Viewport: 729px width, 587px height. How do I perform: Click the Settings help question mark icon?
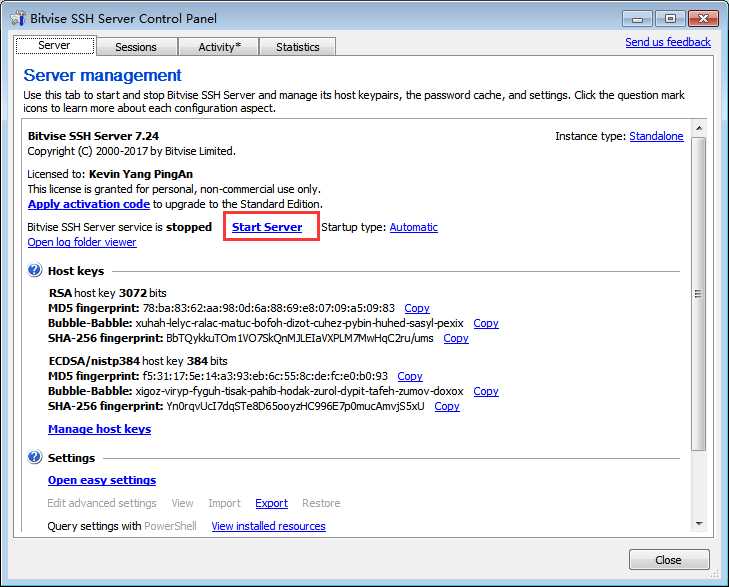tap(35, 457)
